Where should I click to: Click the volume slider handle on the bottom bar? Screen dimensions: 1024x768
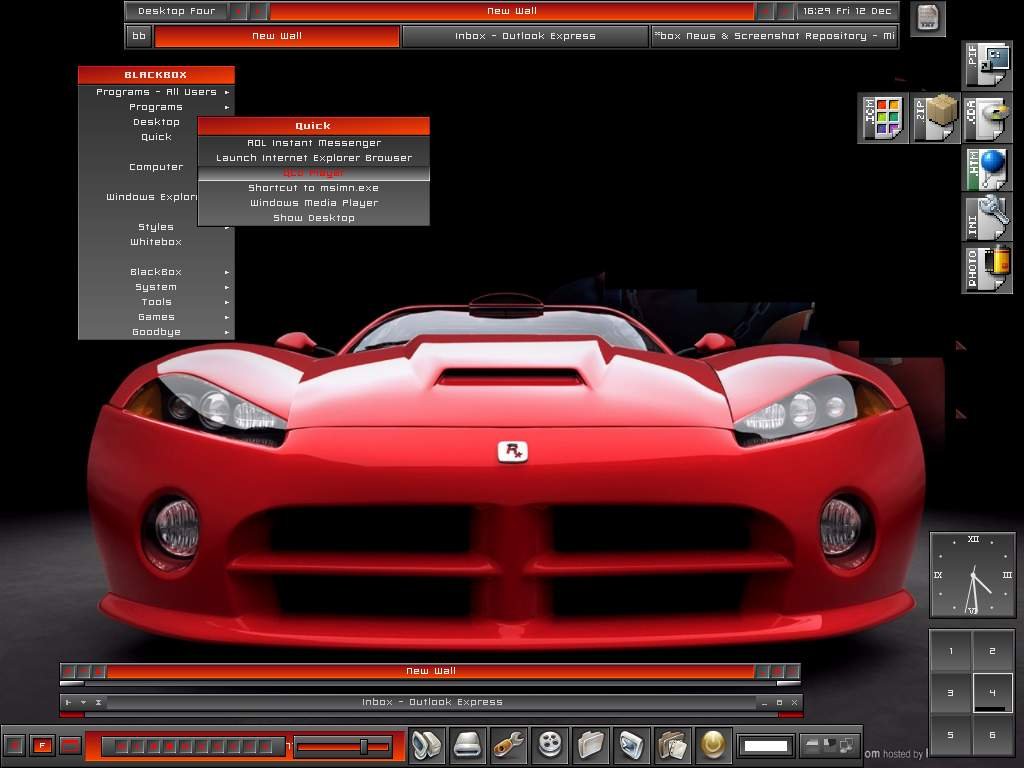[x=364, y=746]
